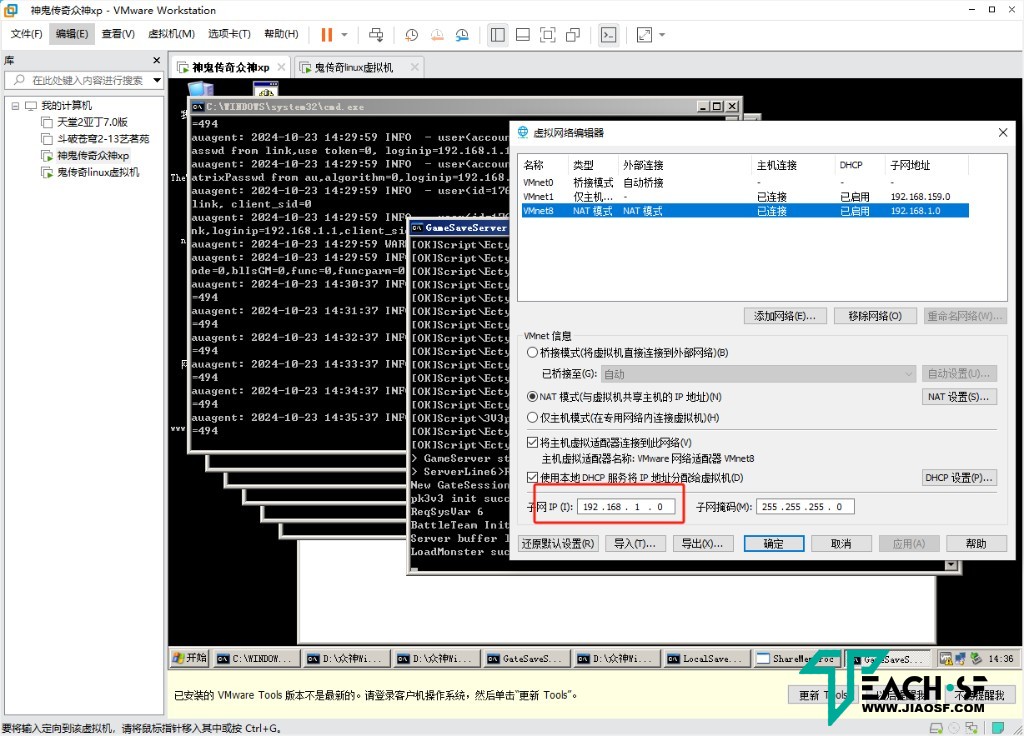Select the VMnet1 host-only network row
This screenshot has width=1024, height=736.
click(x=745, y=197)
